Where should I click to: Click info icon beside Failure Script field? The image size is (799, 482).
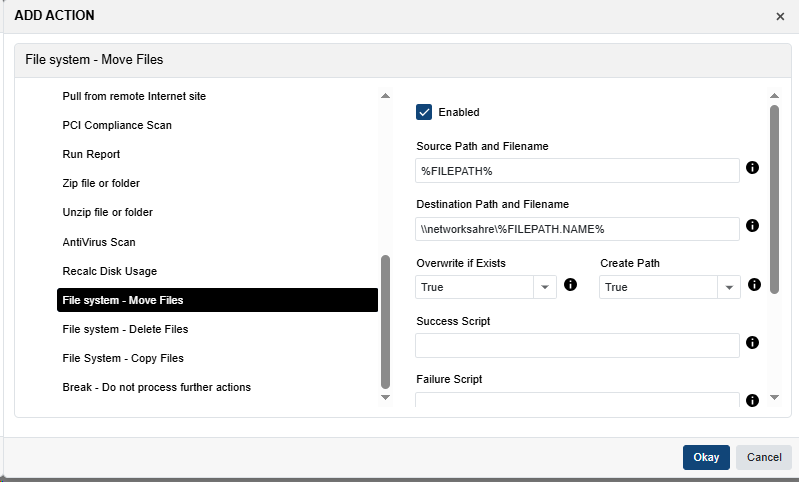pyautogui.click(x=753, y=400)
